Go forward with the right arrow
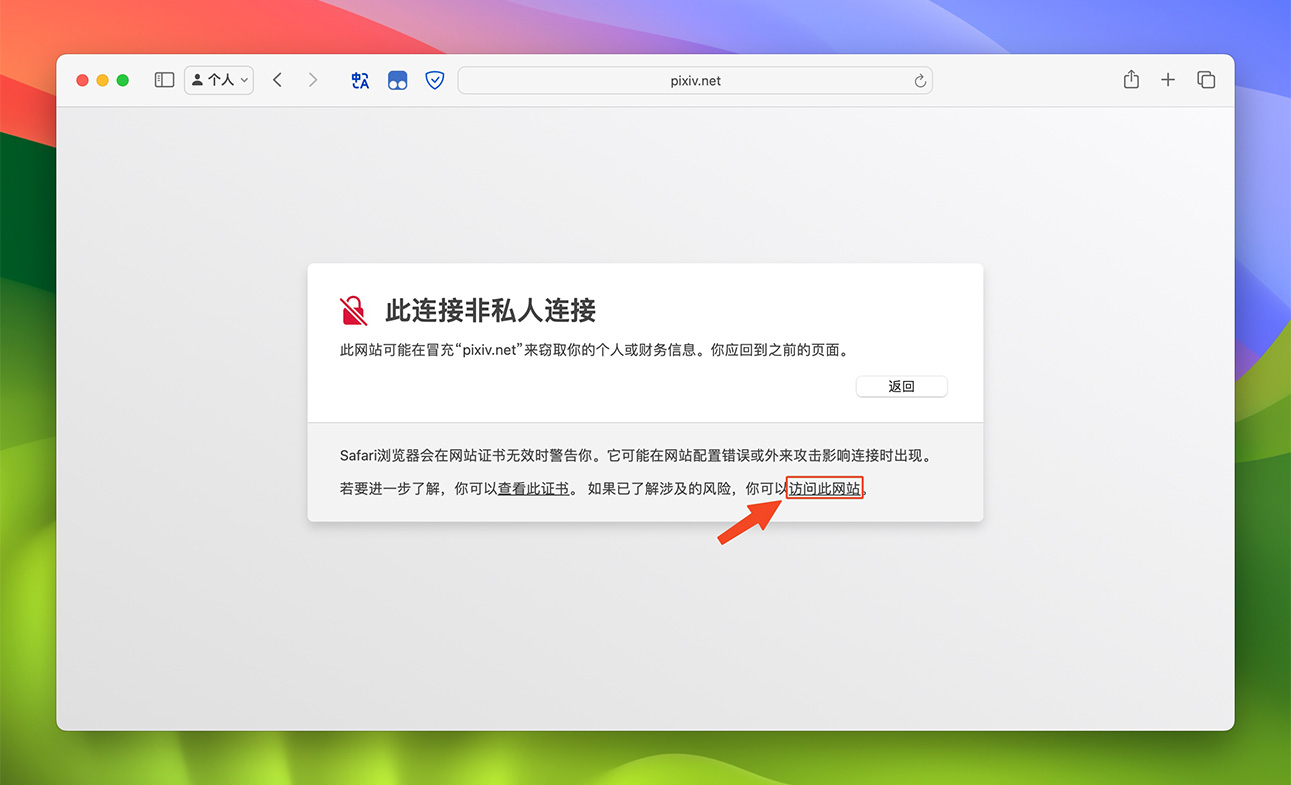This screenshot has height=785, width=1291. coord(313,80)
